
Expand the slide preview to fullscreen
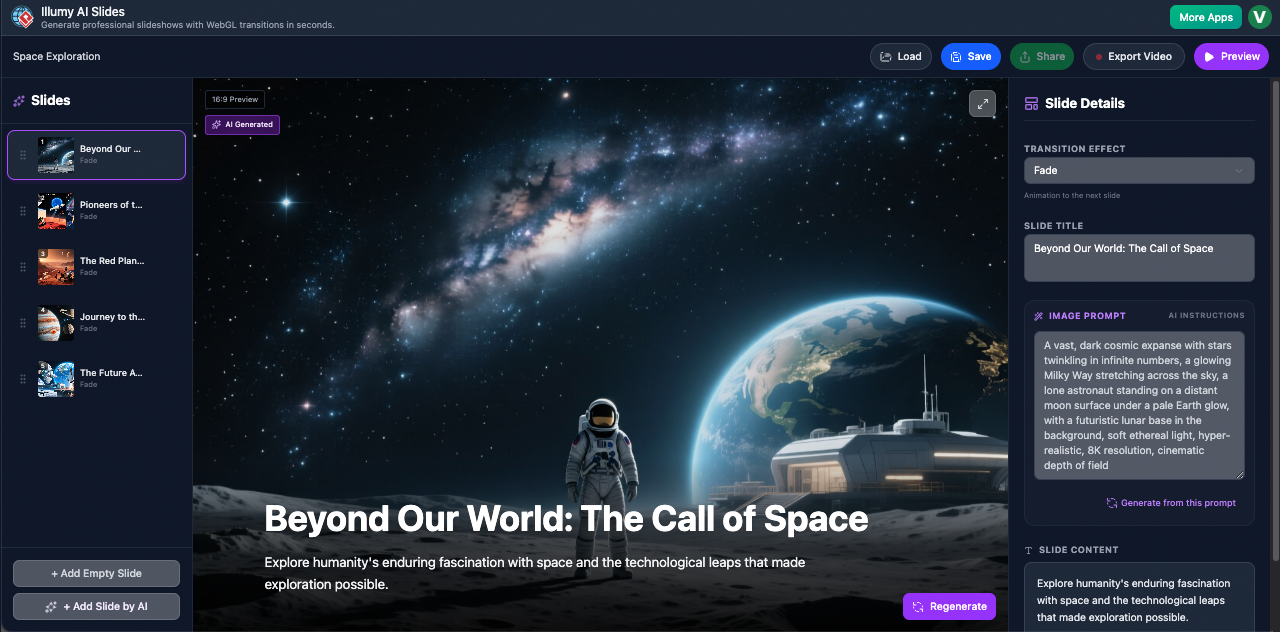982,103
